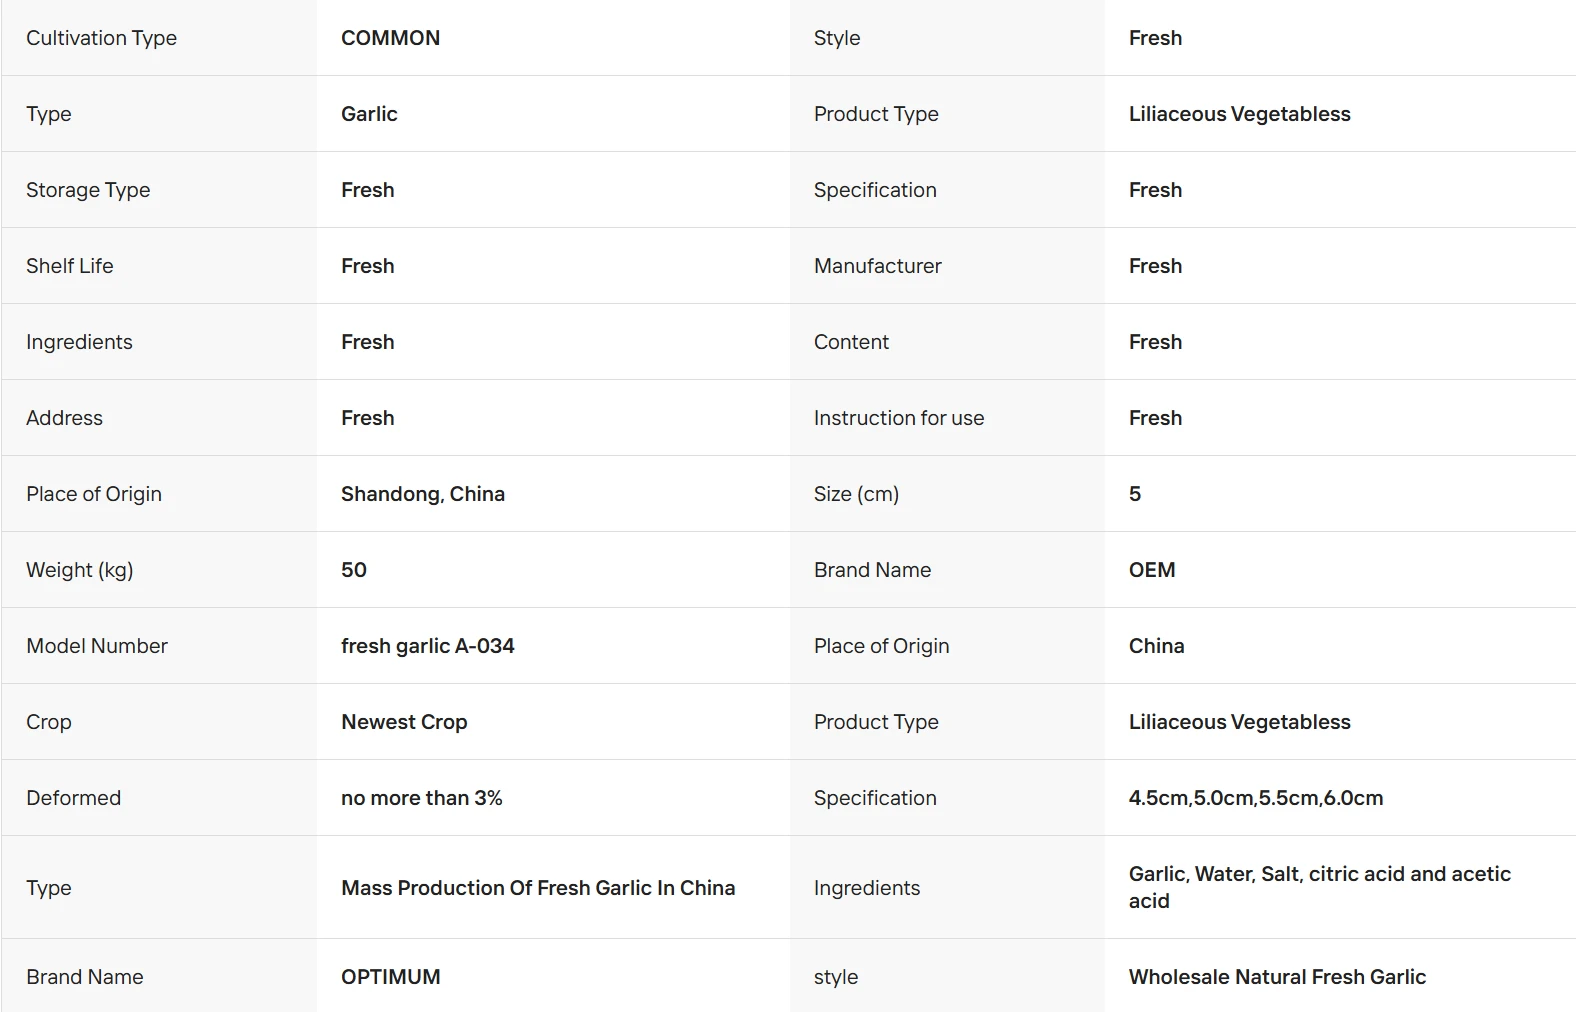Viewport: 1576px width, 1012px height.
Task: Click the Instruction for use label
Action: coord(899,418)
